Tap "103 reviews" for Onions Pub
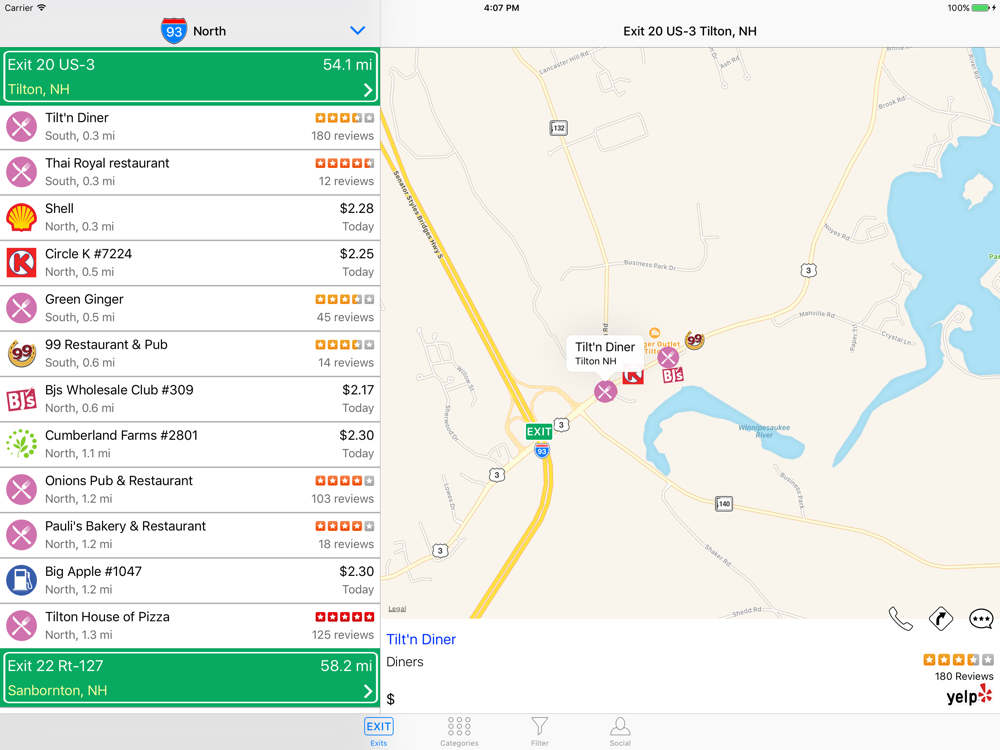This screenshot has height=750, width=1000. point(342,499)
